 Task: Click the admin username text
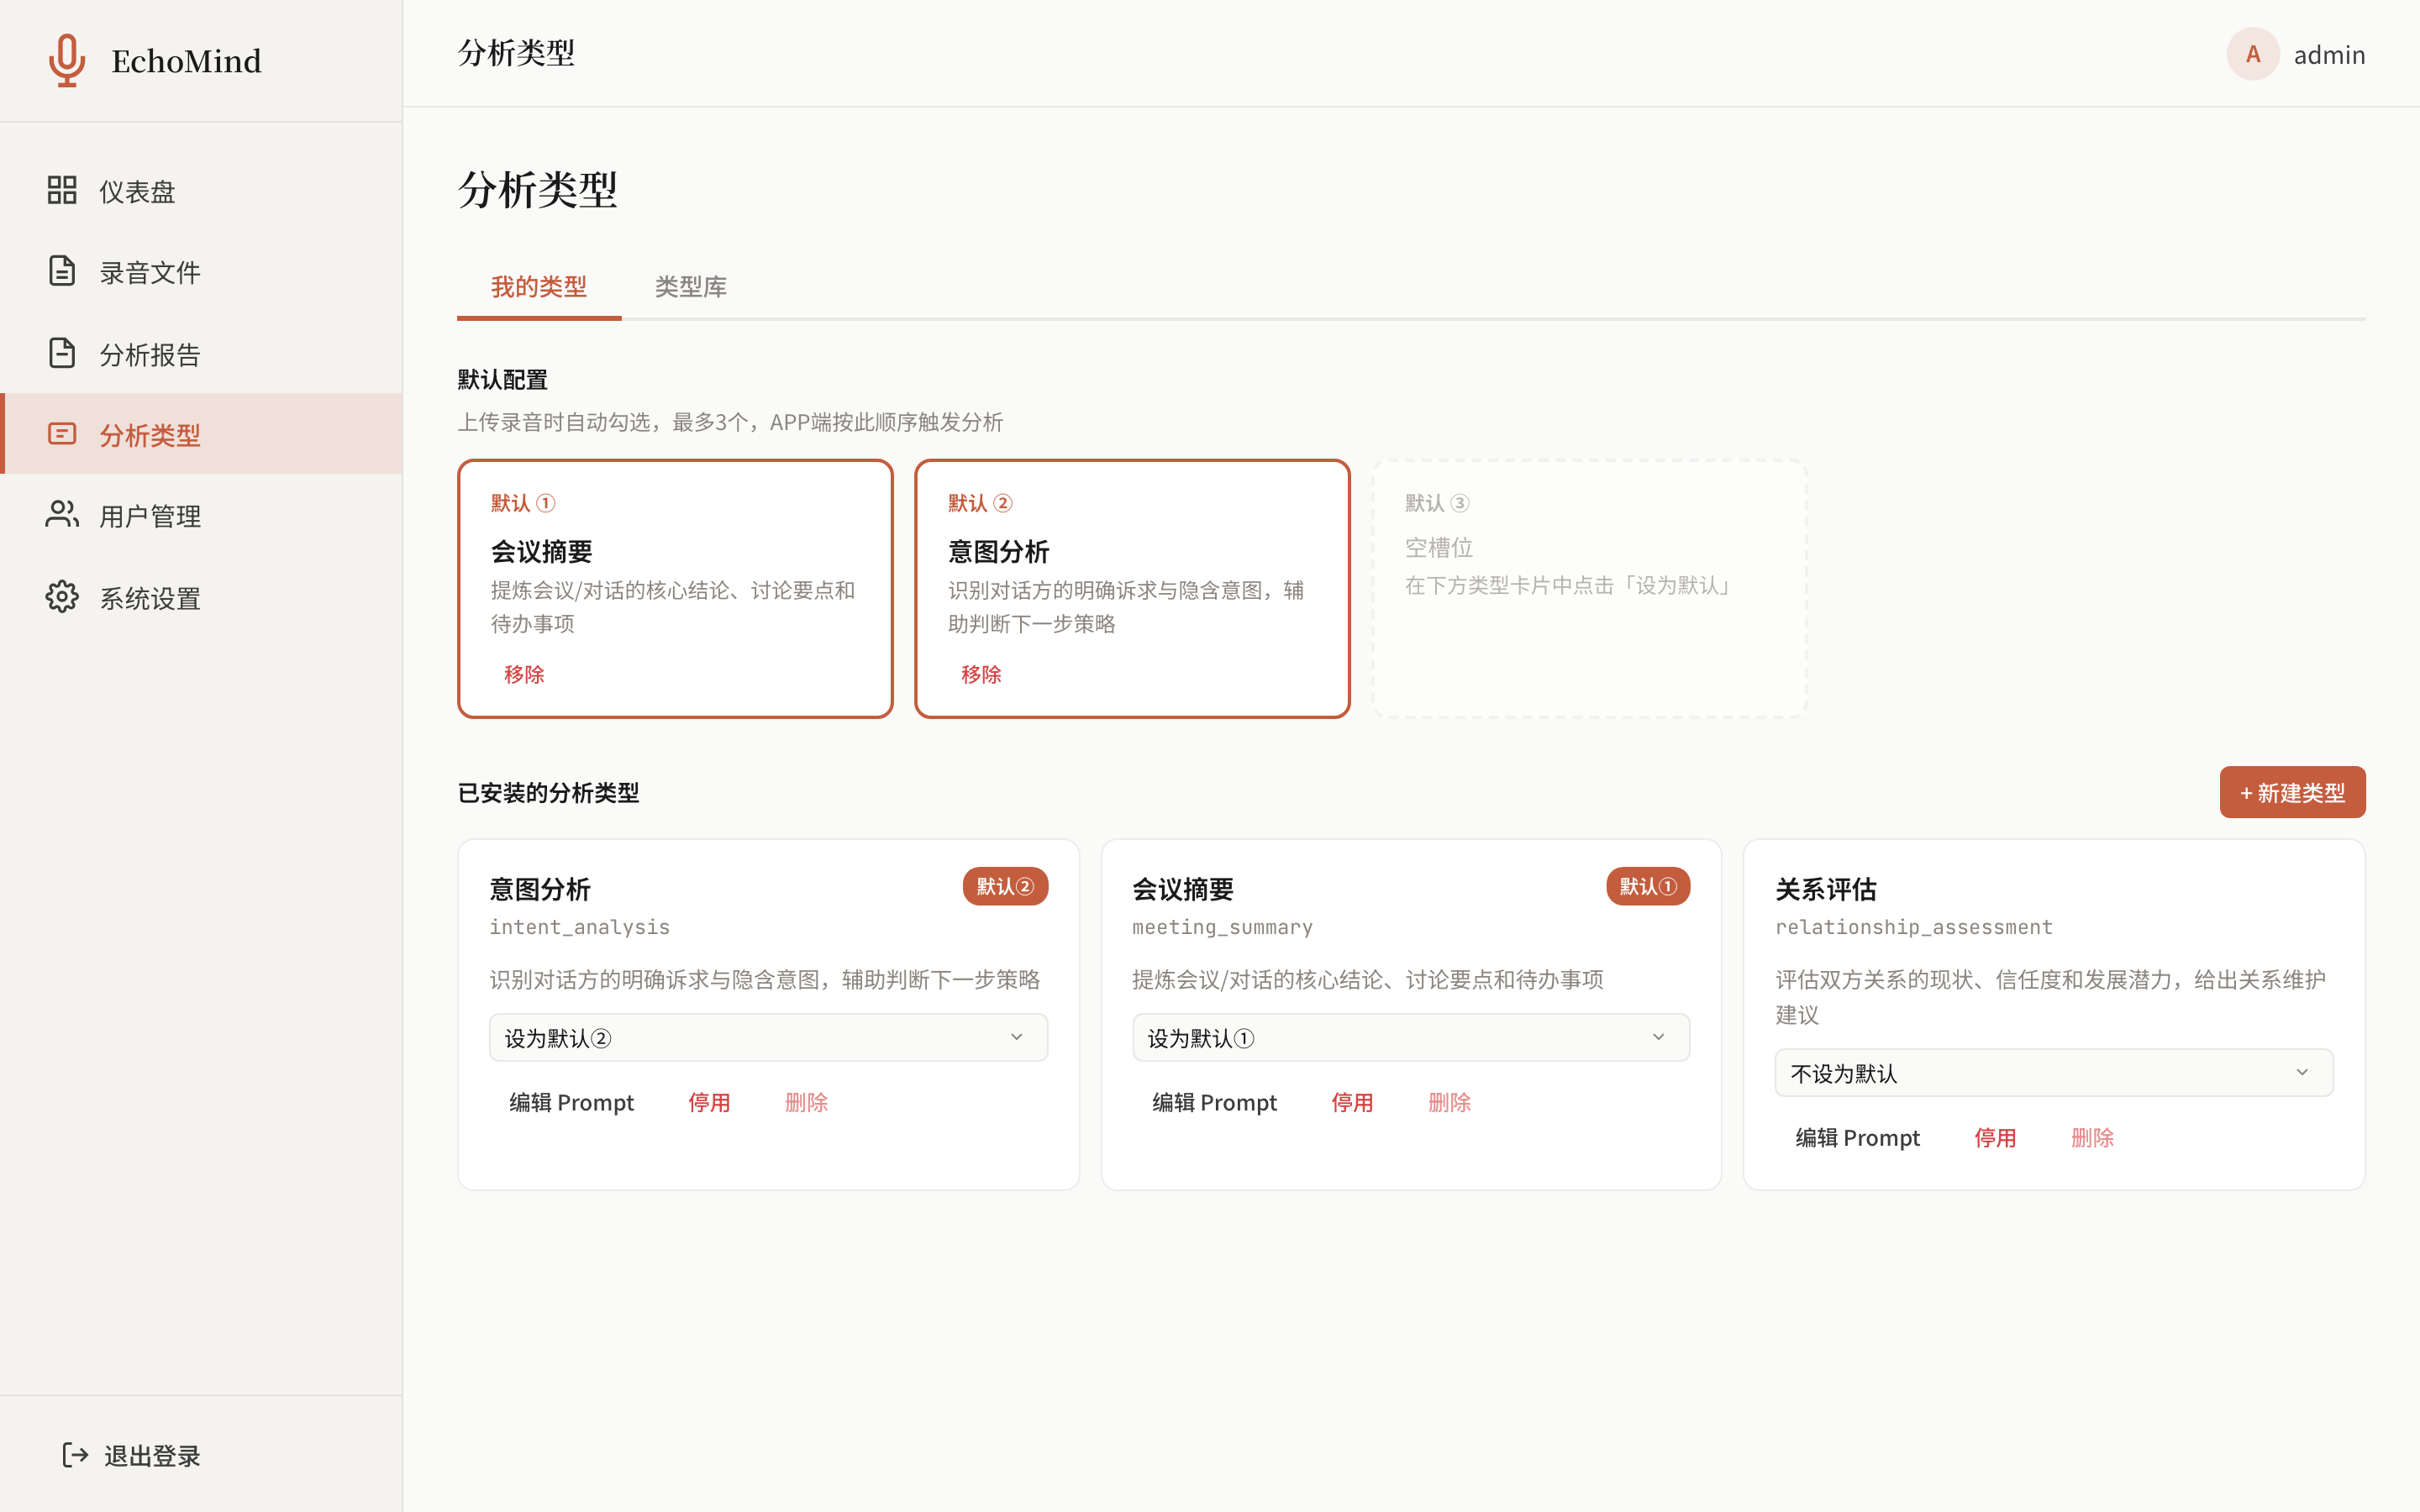[x=2329, y=54]
